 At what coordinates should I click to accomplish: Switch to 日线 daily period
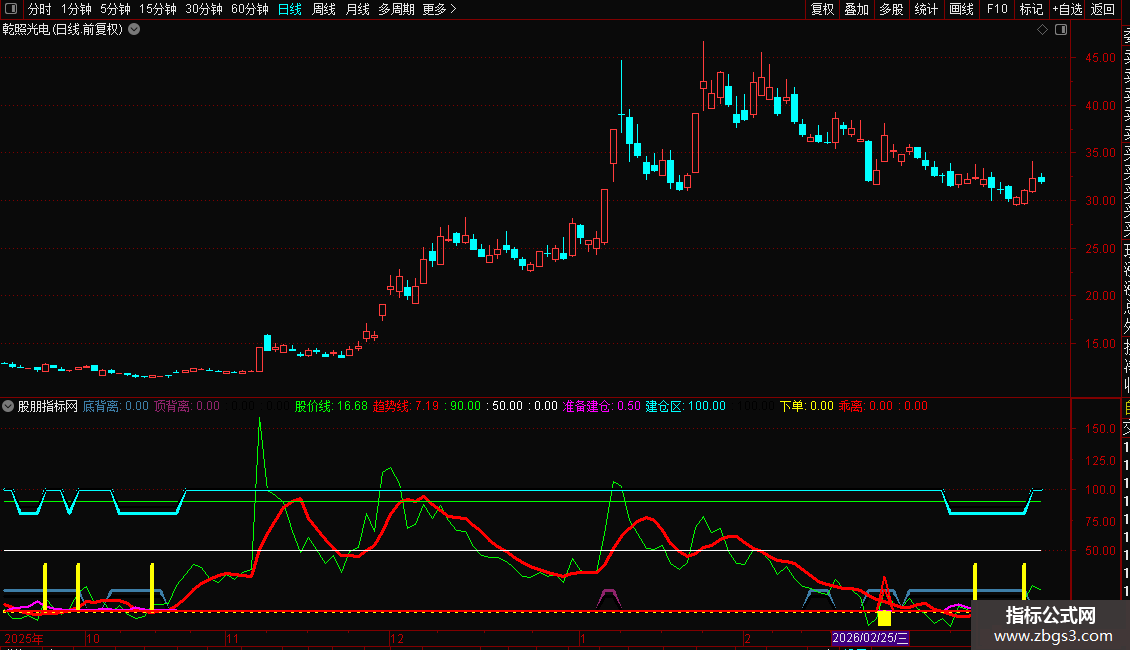coord(290,10)
